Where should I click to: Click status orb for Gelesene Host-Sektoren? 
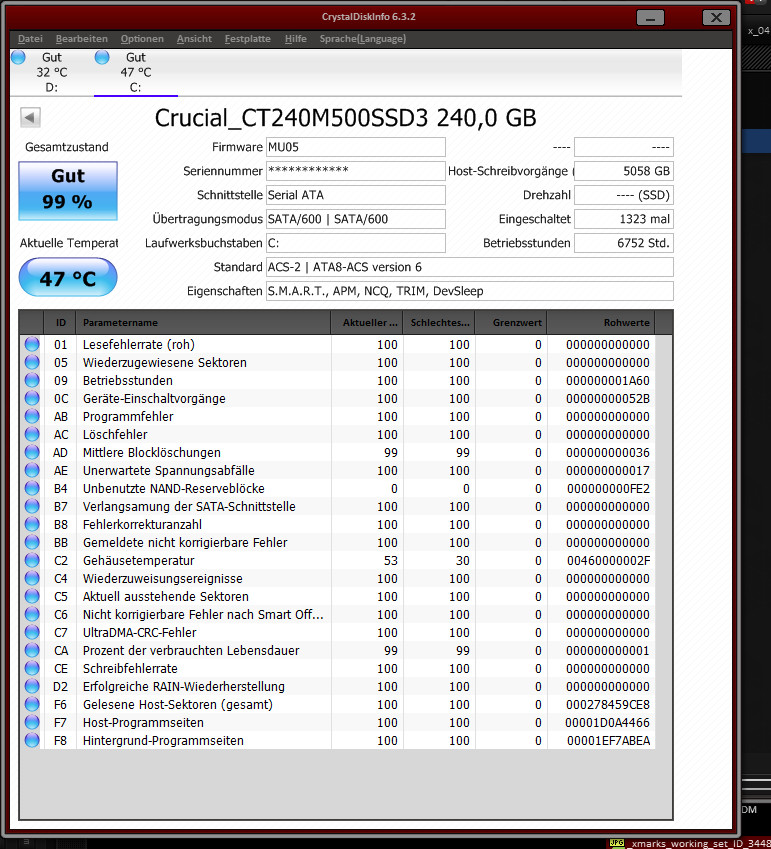point(32,704)
